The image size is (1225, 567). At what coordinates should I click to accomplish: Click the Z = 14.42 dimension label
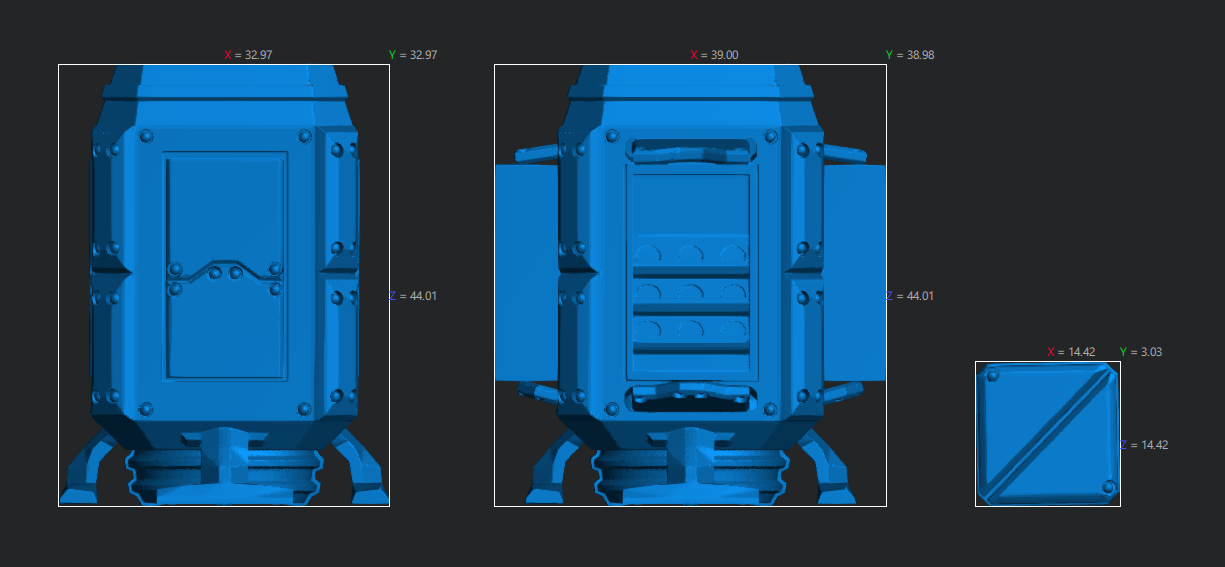coord(1144,445)
